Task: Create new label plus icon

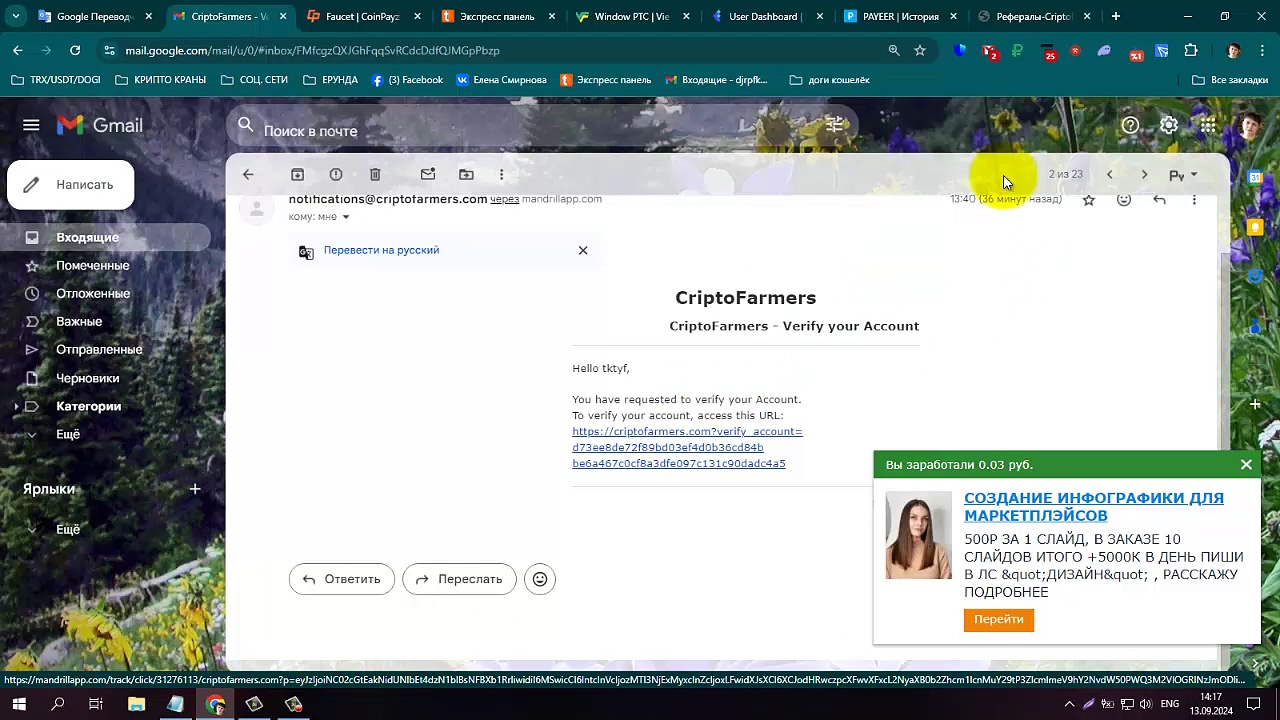Action: pos(195,489)
